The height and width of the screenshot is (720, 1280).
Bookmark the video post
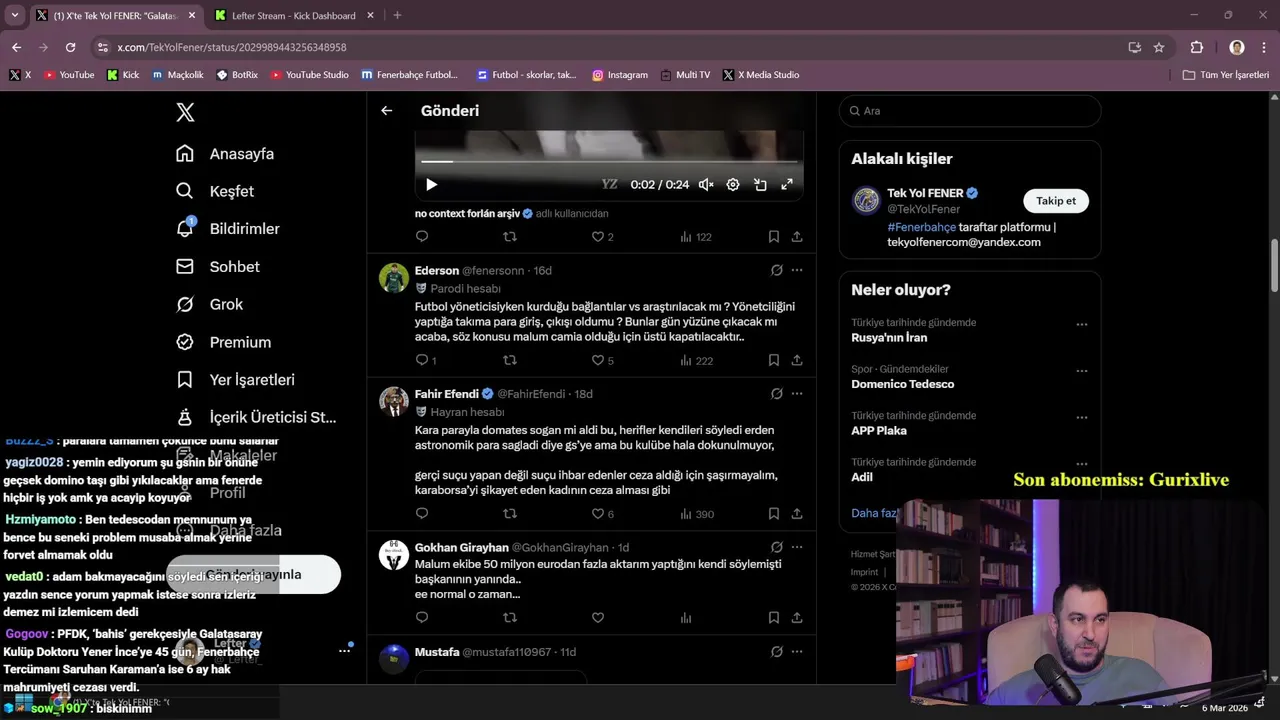774,237
